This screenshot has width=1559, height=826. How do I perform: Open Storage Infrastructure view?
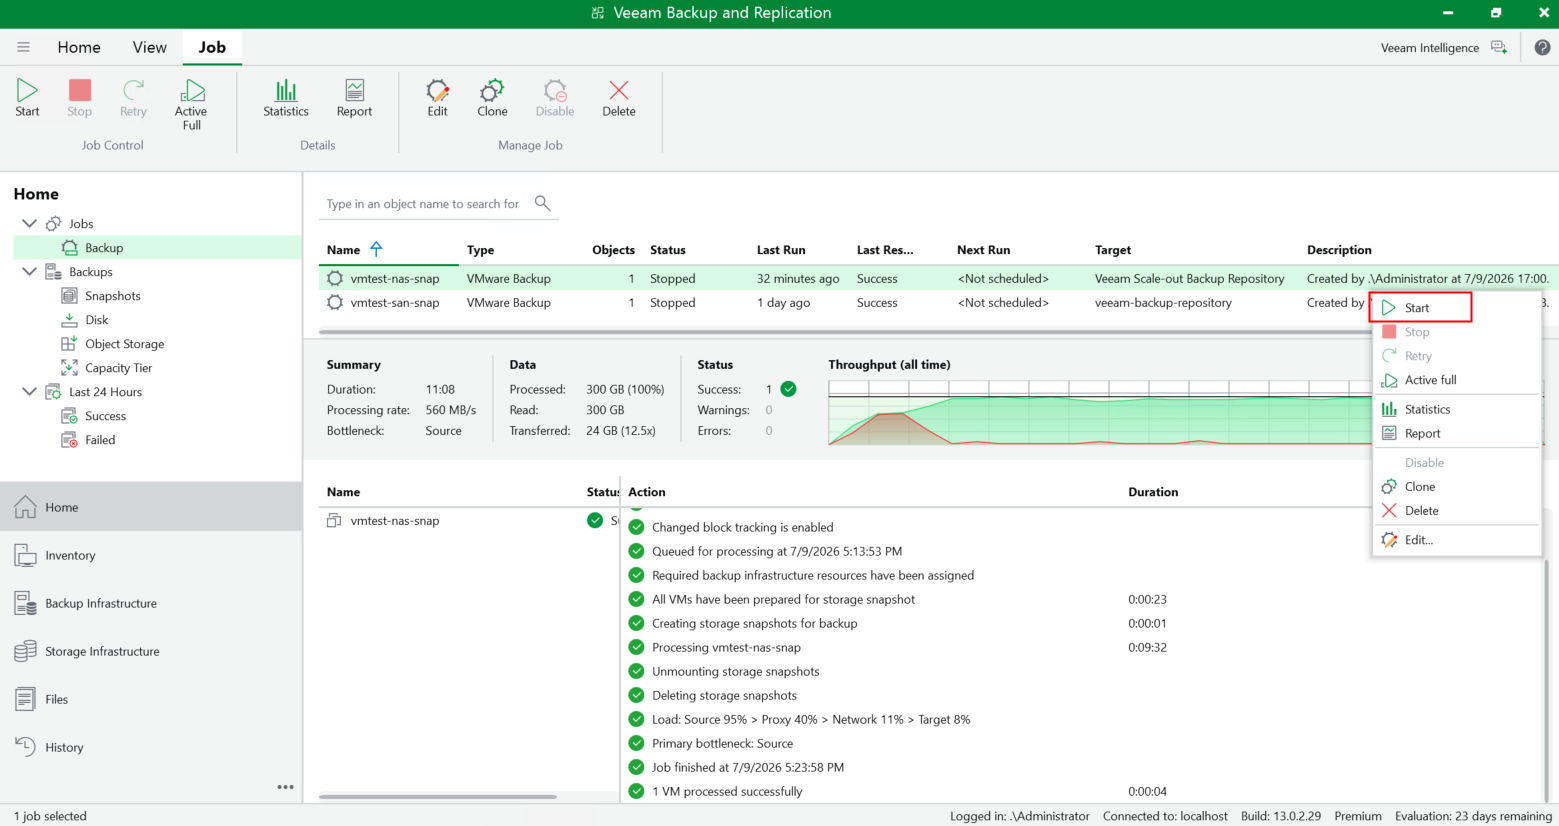[x=151, y=651]
